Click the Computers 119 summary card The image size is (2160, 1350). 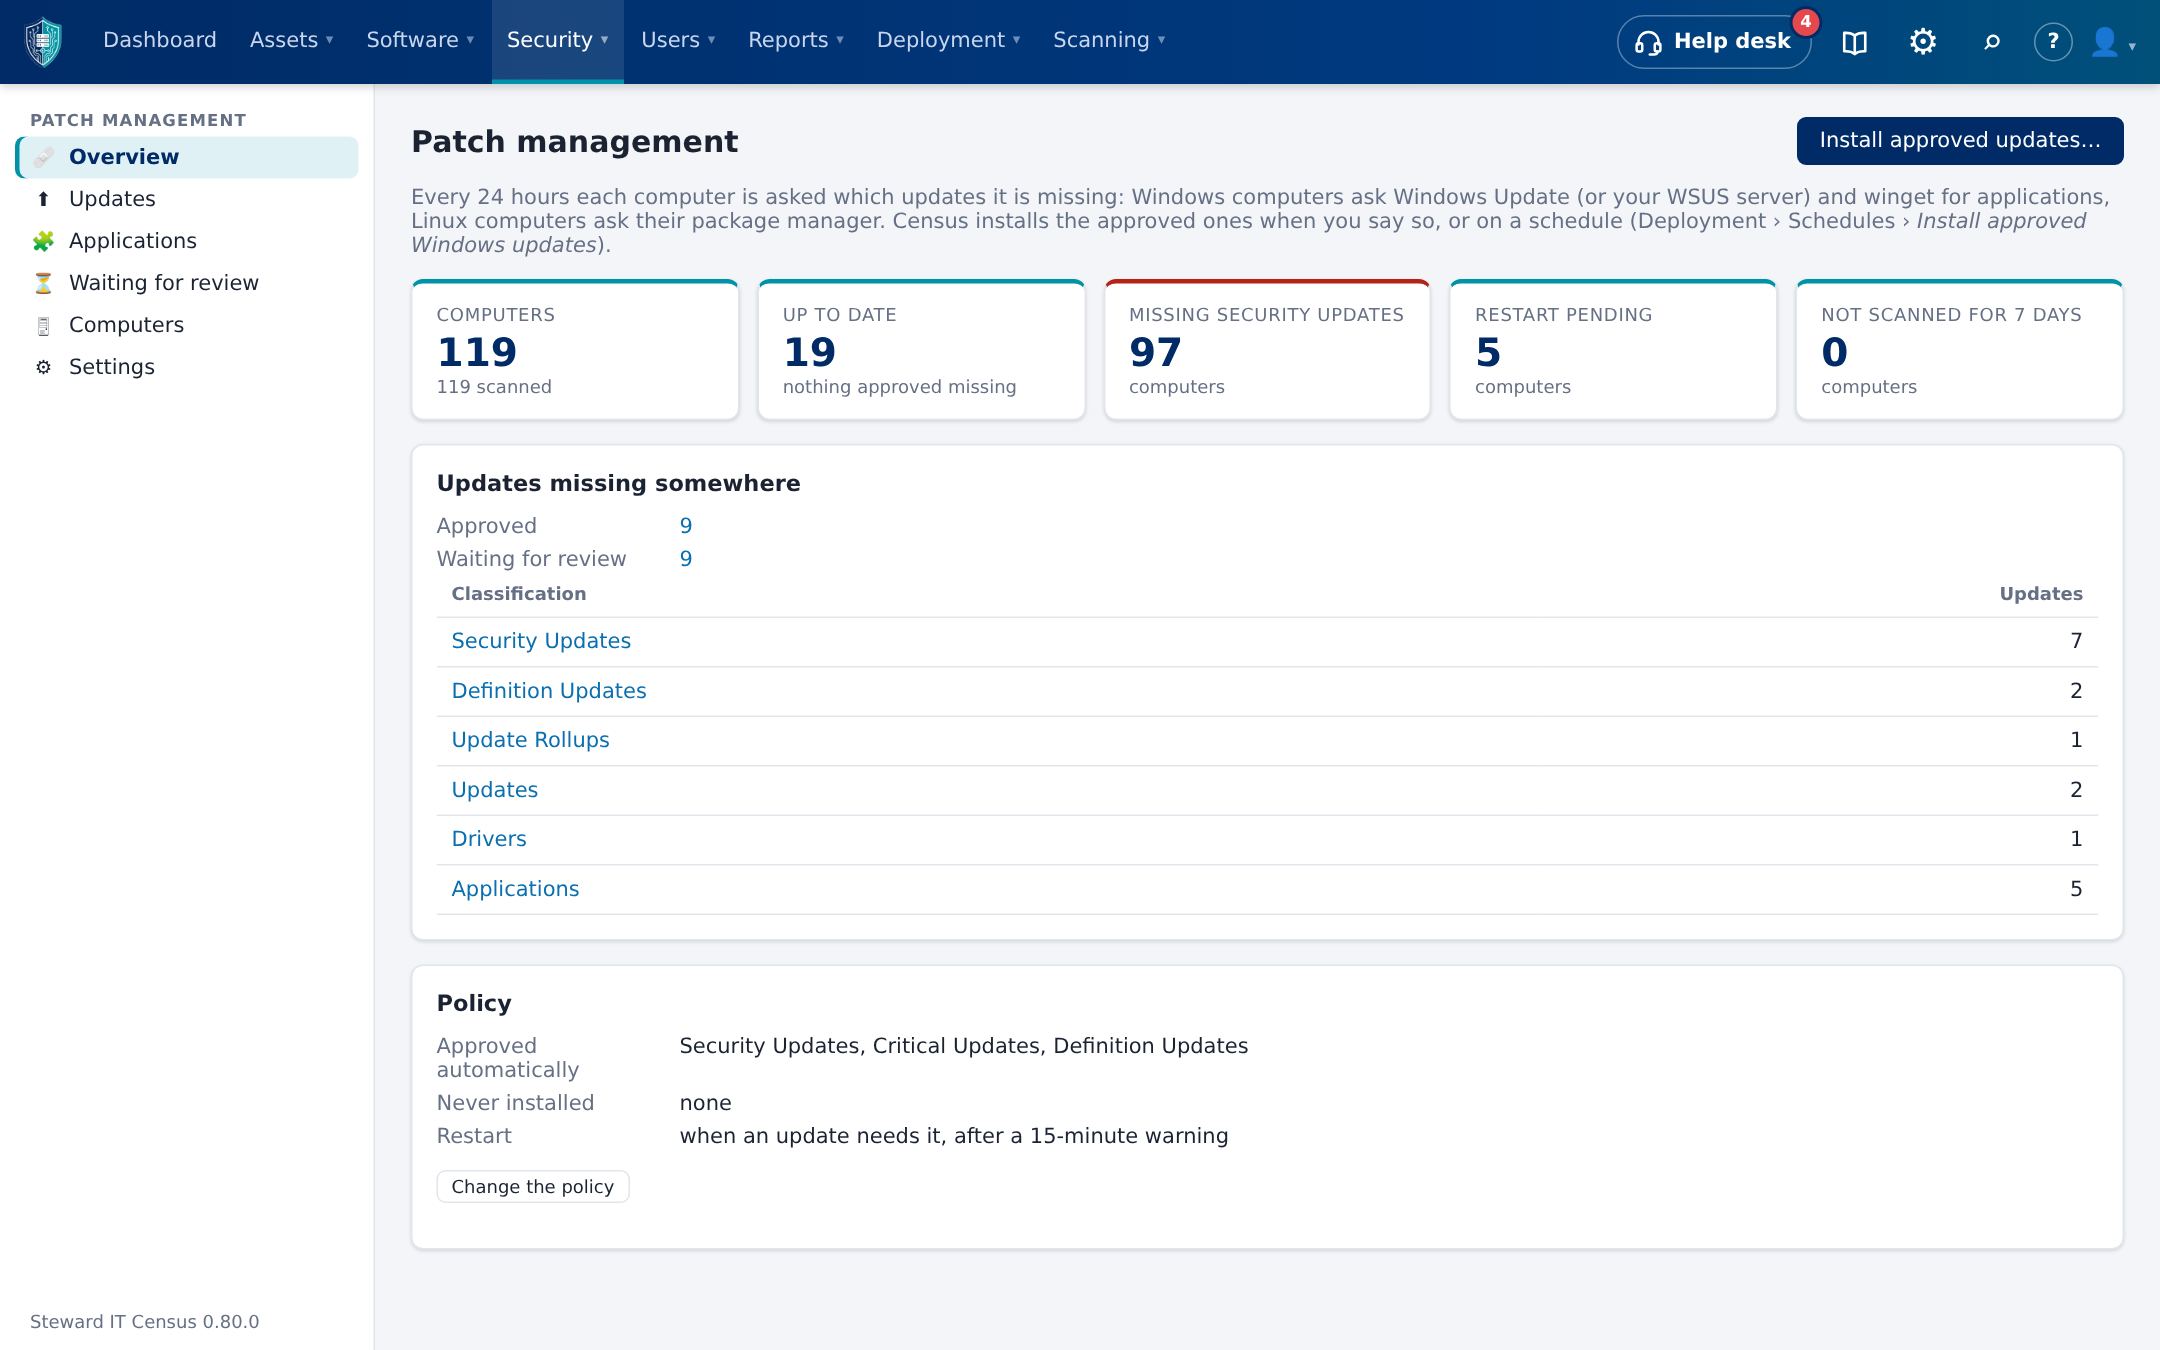coord(575,350)
